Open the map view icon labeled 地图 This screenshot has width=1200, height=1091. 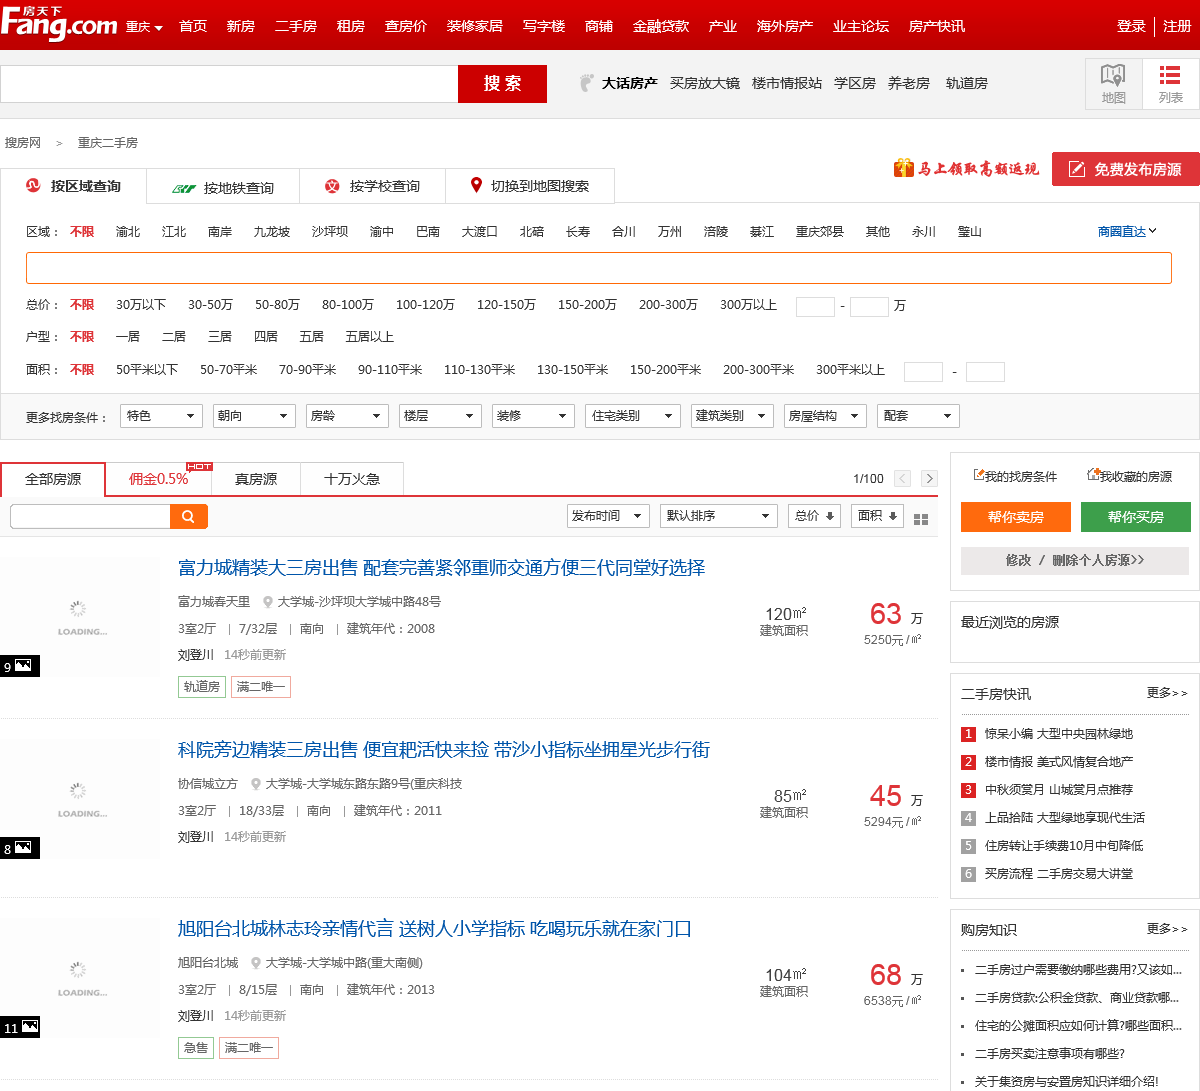click(x=1113, y=83)
